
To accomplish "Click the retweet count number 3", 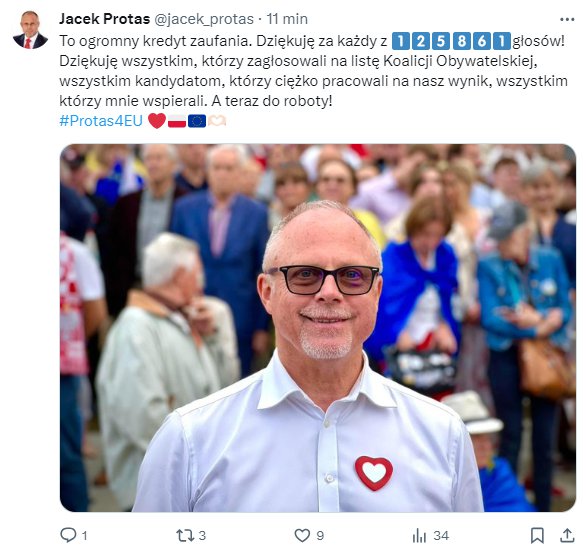I will [202, 535].
